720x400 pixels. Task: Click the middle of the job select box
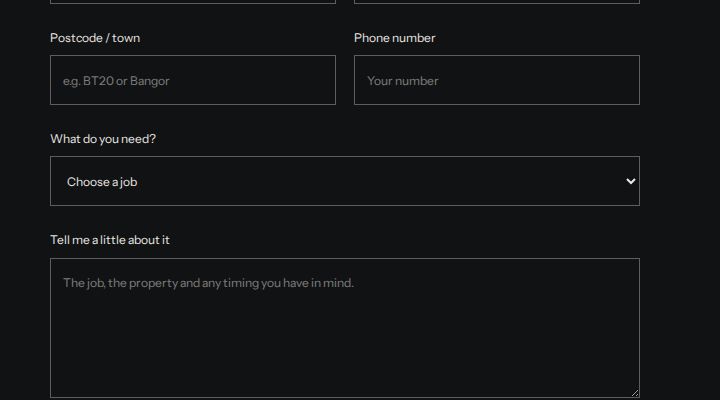[345, 181]
